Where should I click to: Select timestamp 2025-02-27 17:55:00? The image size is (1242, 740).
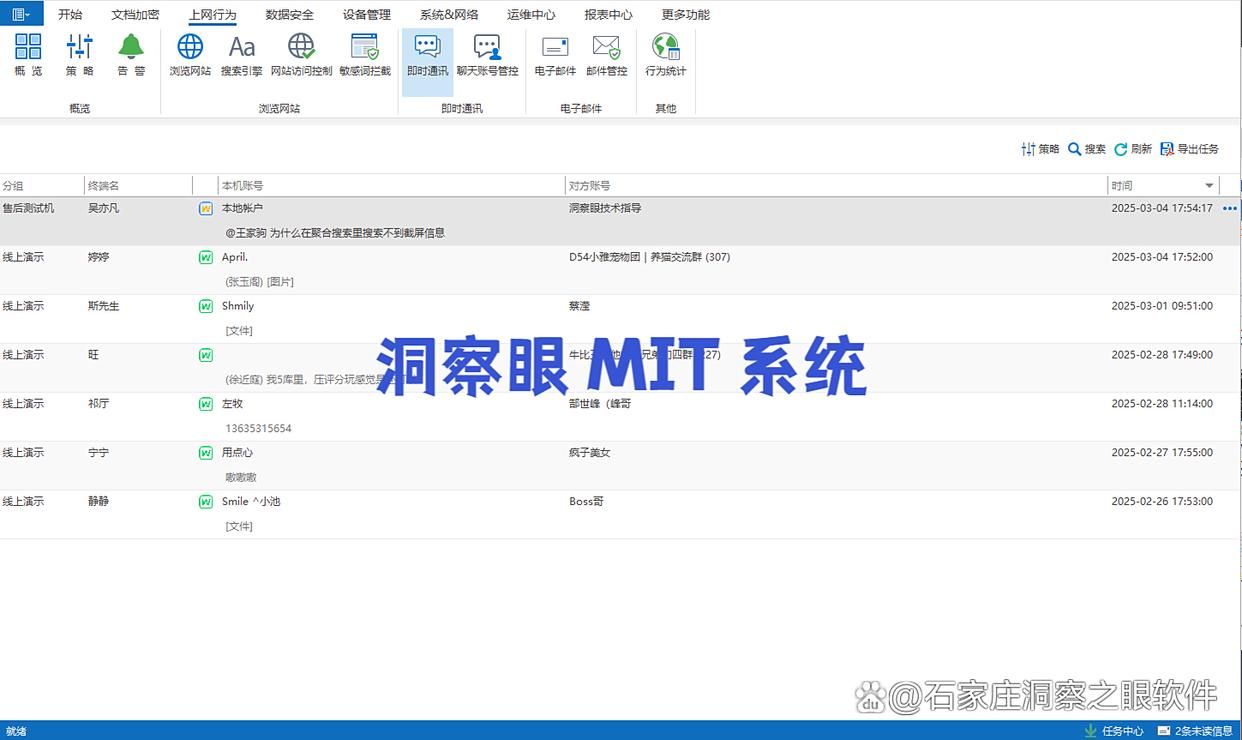(1162, 453)
